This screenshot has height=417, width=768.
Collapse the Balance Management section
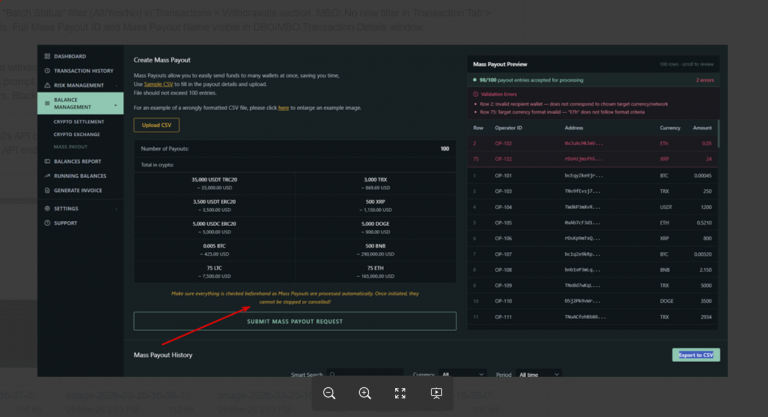coord(80,103)
